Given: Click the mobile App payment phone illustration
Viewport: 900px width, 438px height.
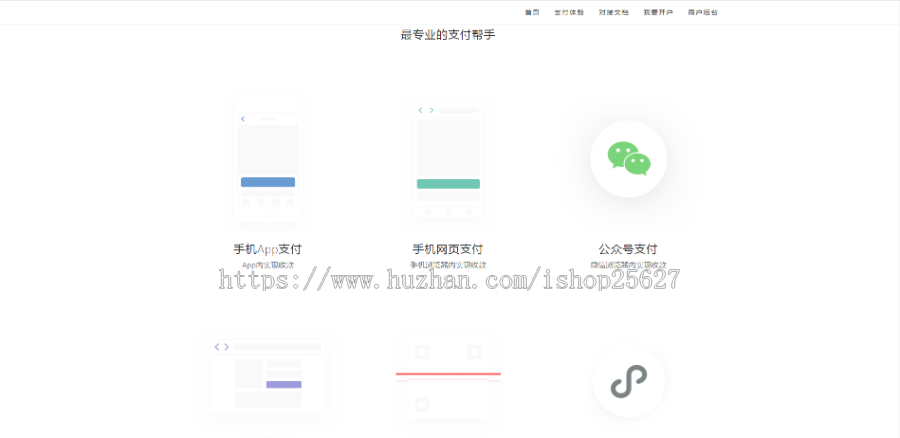Looking at the screenshot, I should 268,162.
